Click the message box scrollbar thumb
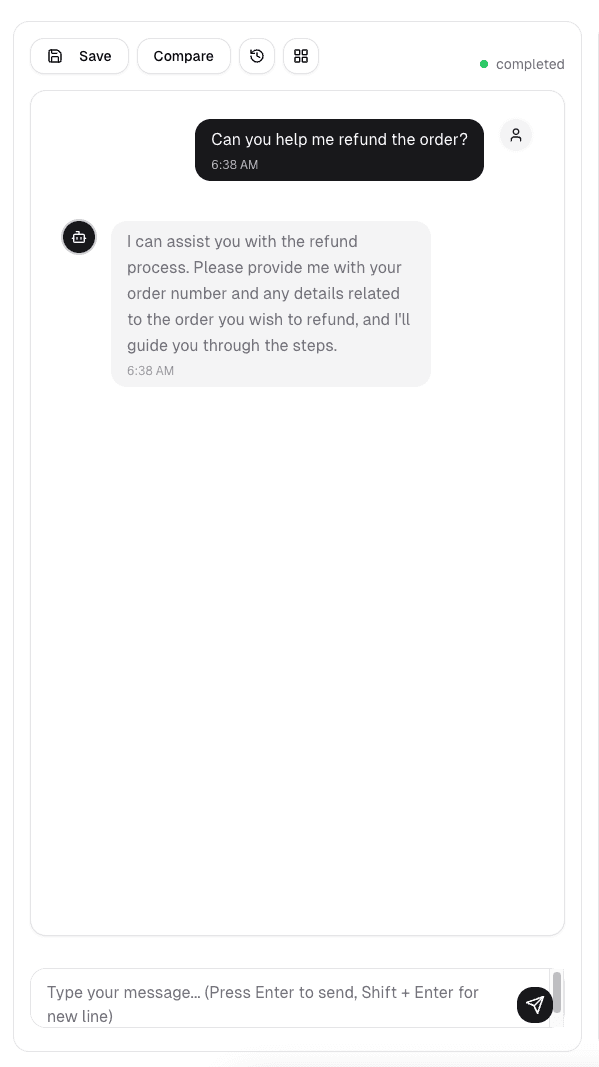Viewport: 599px width, 1067px height. [557, 992]
